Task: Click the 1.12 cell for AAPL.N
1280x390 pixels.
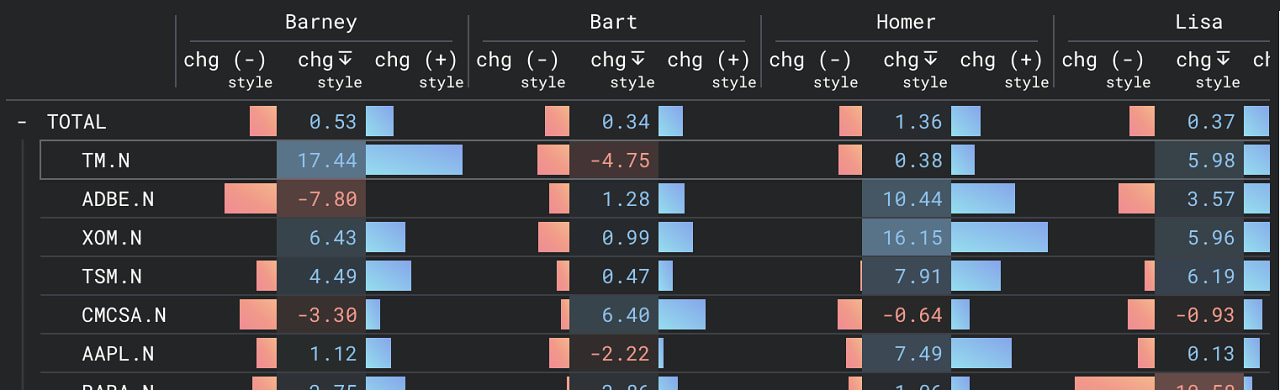Action: pos(321,353)
